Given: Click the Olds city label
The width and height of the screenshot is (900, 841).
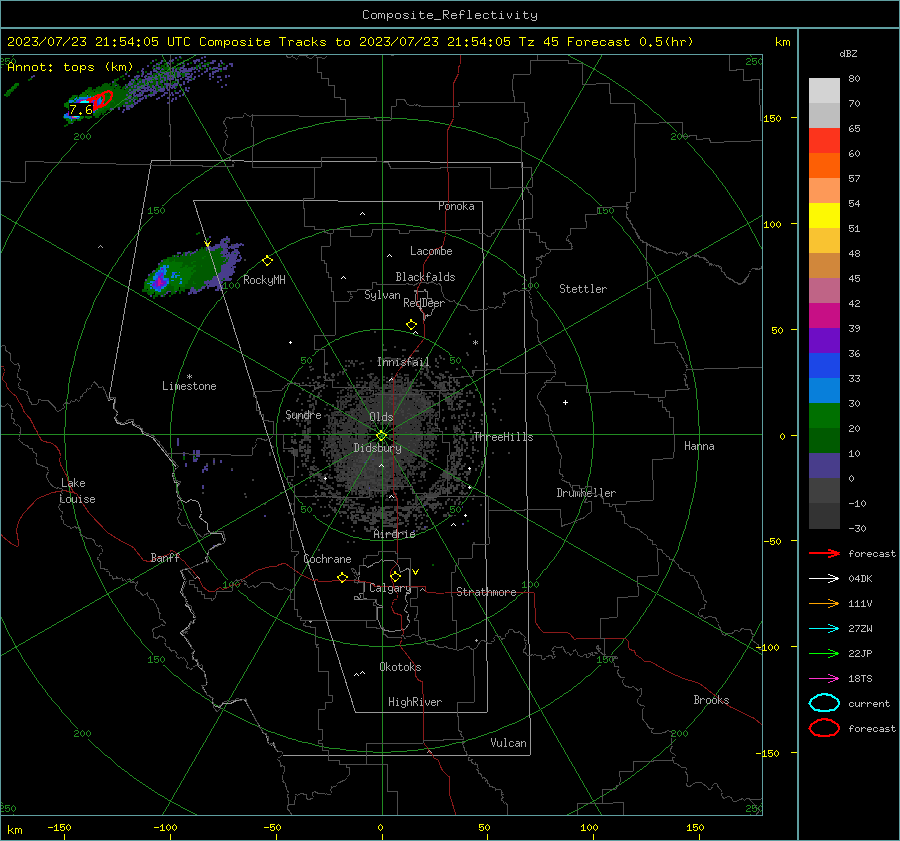Looking at the screenshot, I should click(x=381, y=417).
